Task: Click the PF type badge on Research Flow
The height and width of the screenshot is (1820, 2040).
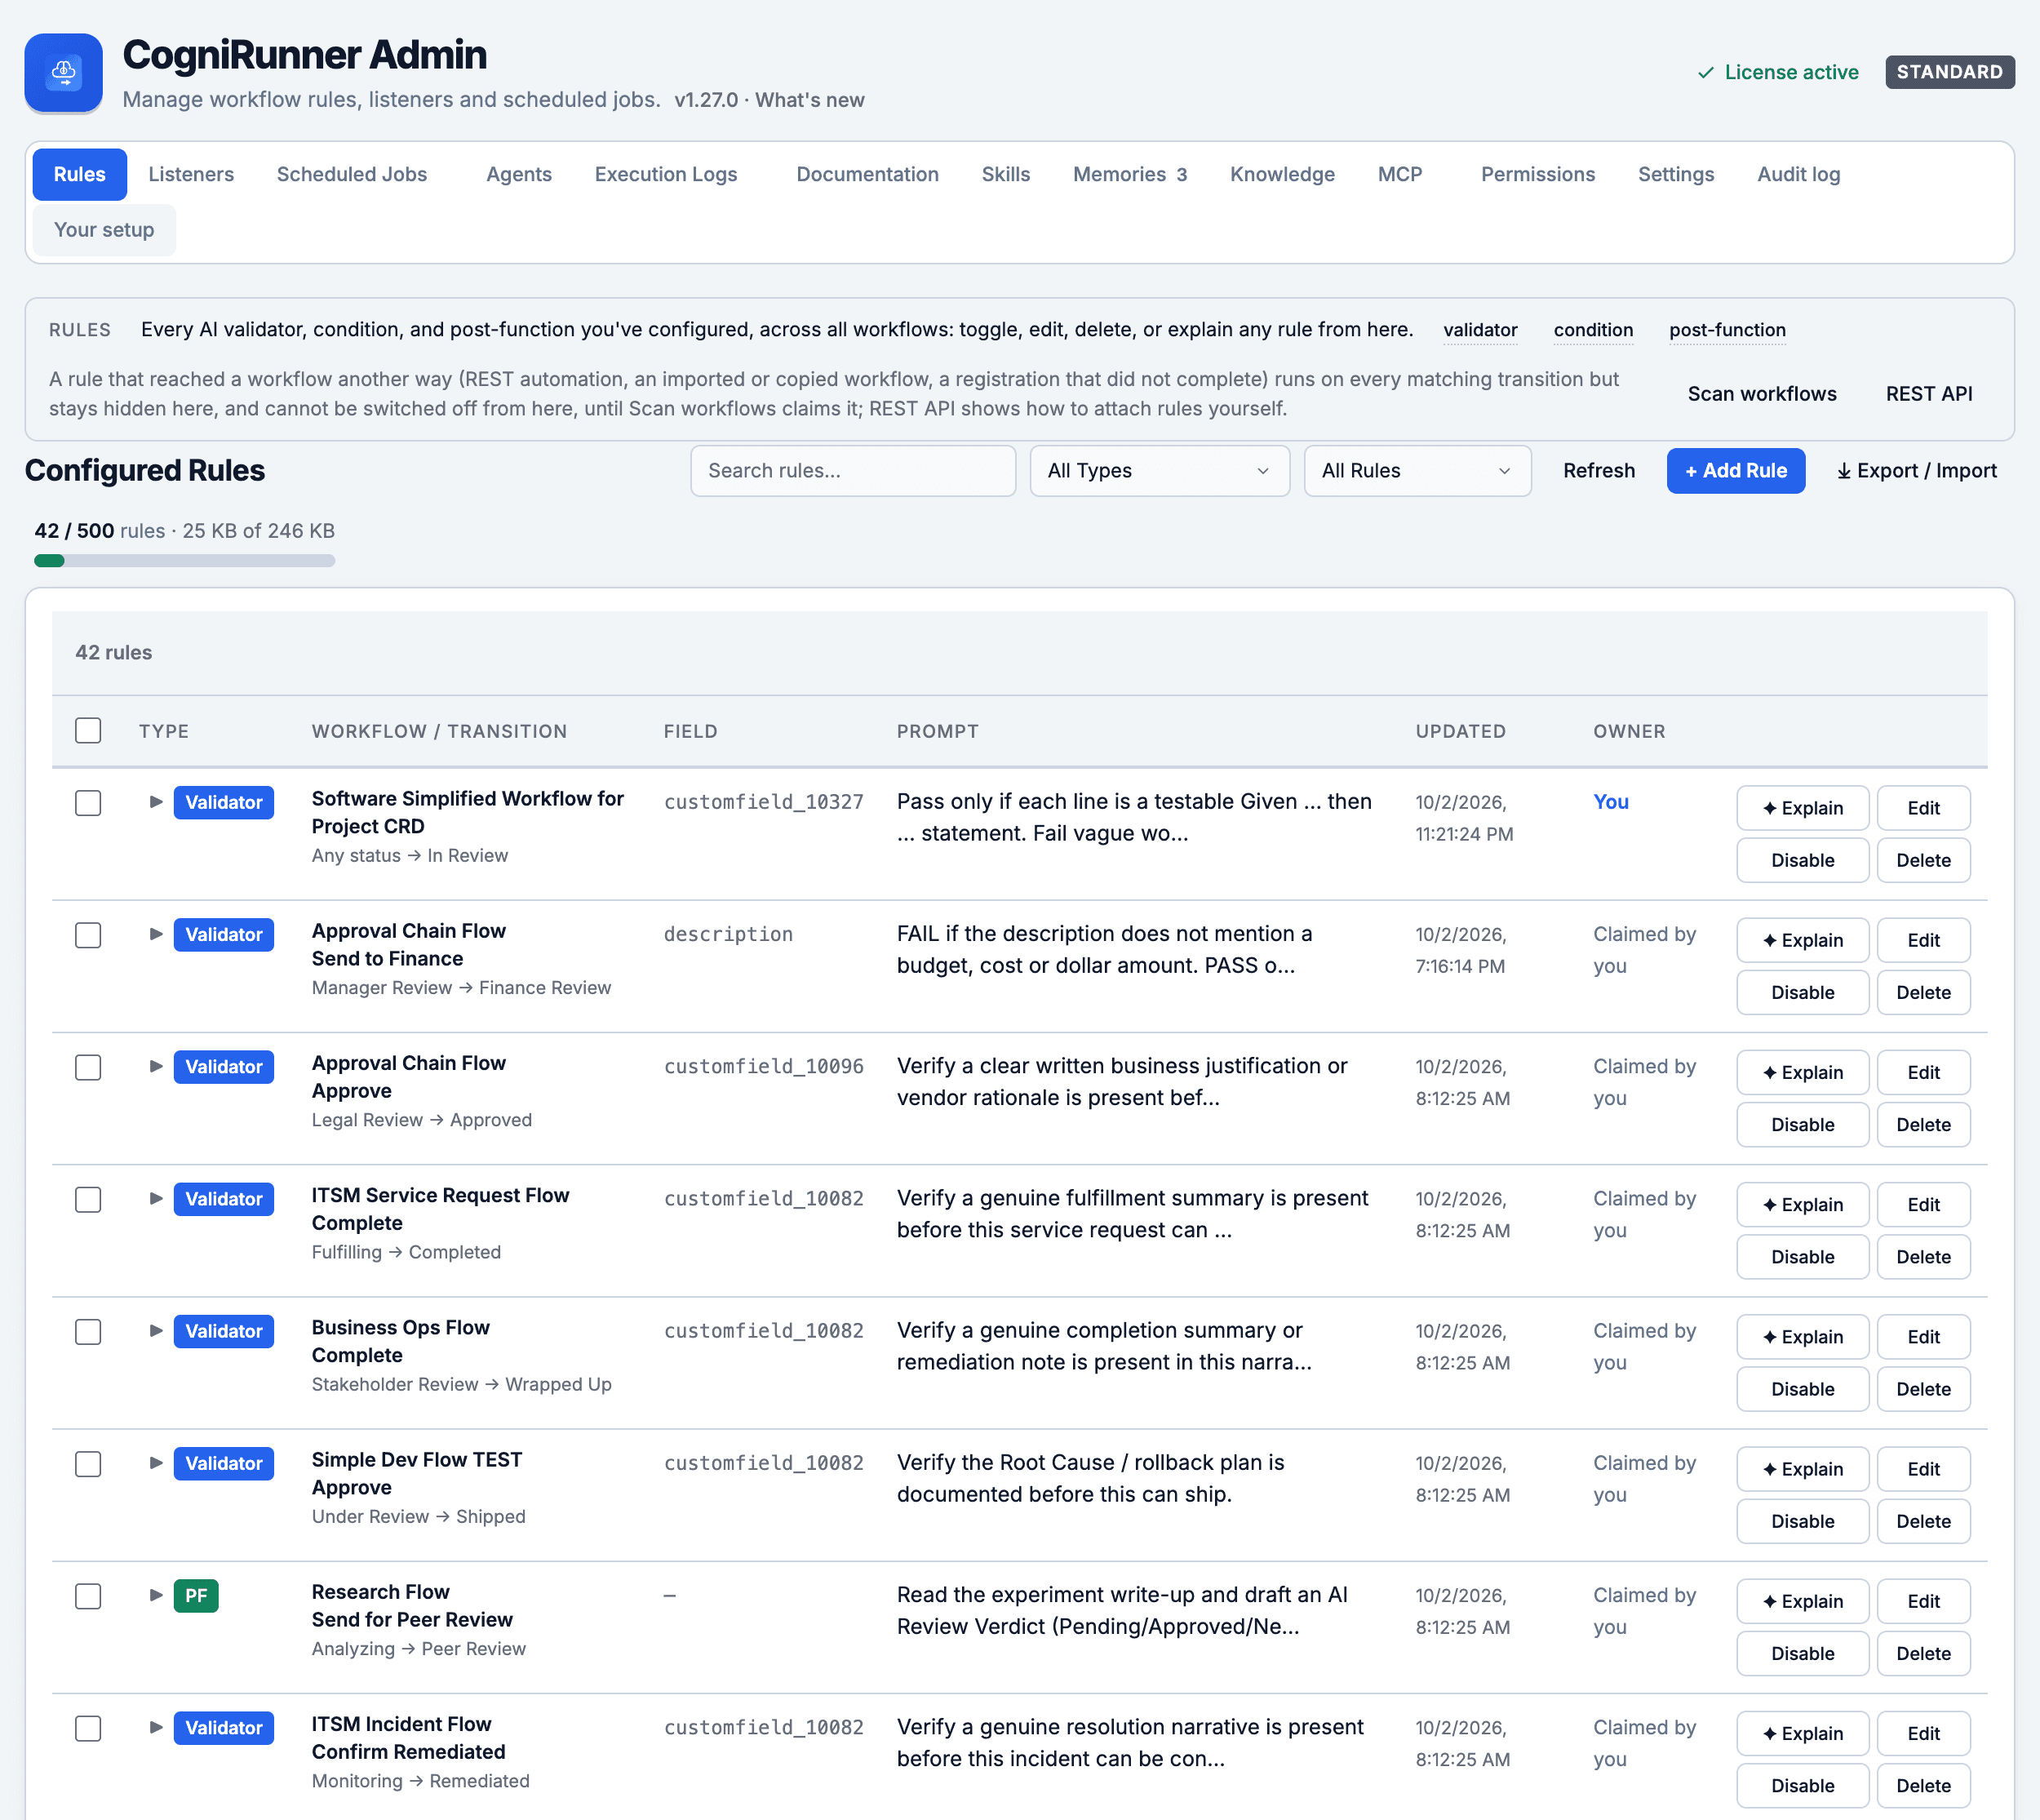Action: [x=196, y=1596]
